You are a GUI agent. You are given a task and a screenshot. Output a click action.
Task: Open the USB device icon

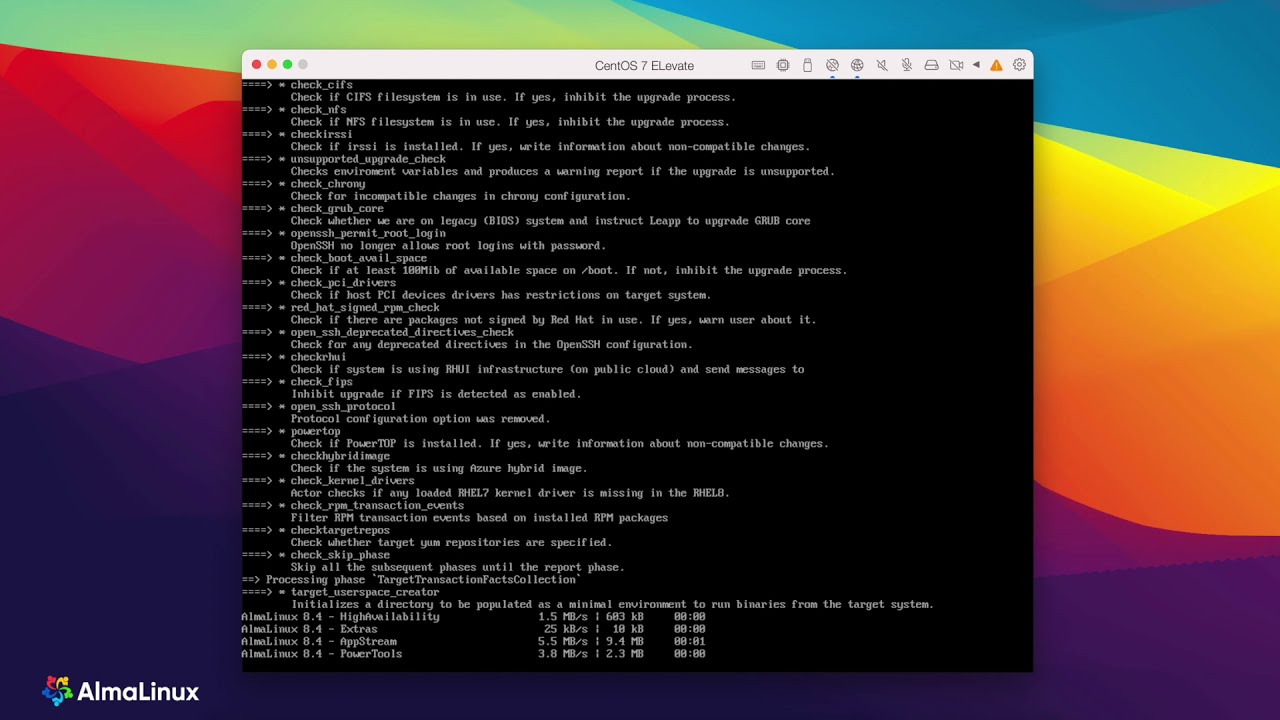coord(807,65)
